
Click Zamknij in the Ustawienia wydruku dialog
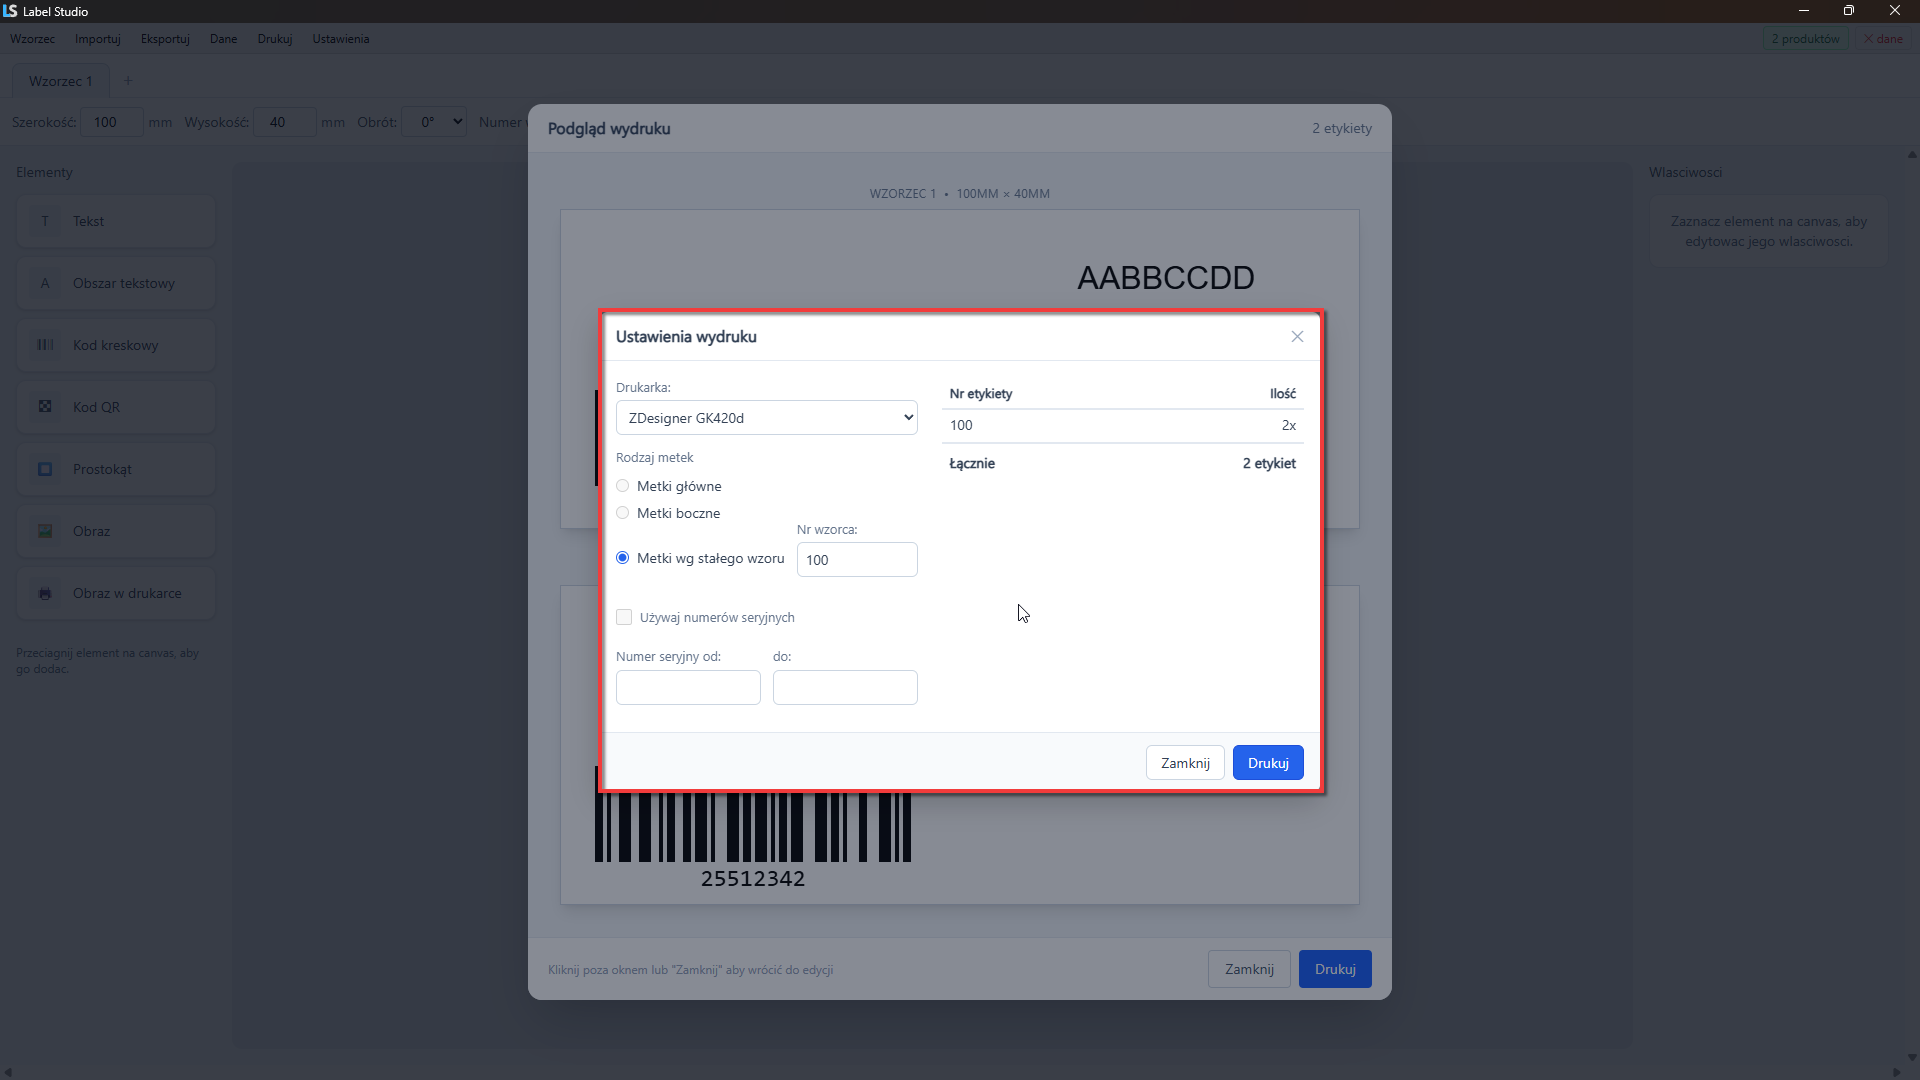(x=1185, y=763)
